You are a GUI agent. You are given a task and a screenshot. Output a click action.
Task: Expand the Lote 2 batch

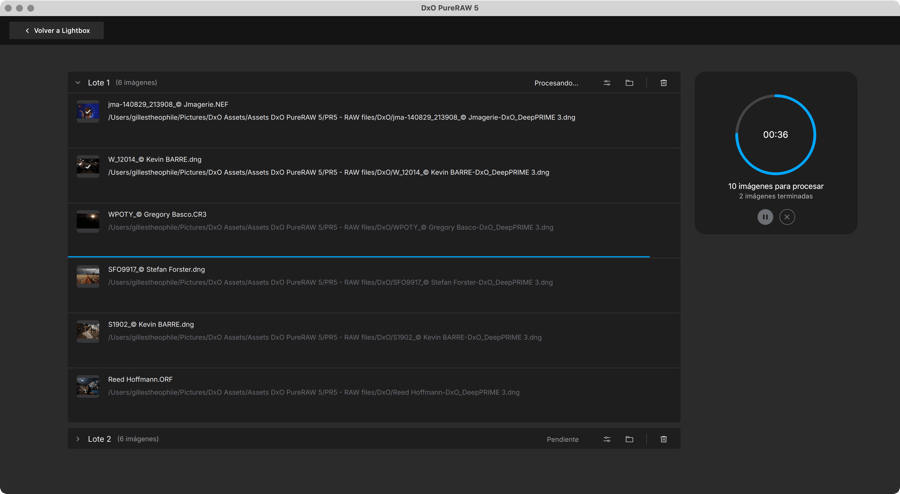coord(78,439)
